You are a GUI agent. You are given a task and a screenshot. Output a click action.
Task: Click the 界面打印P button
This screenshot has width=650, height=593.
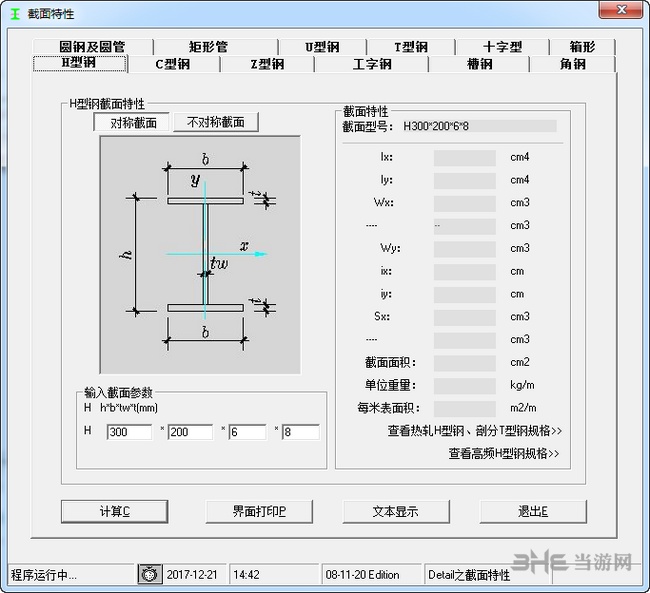tap(259, 511)
